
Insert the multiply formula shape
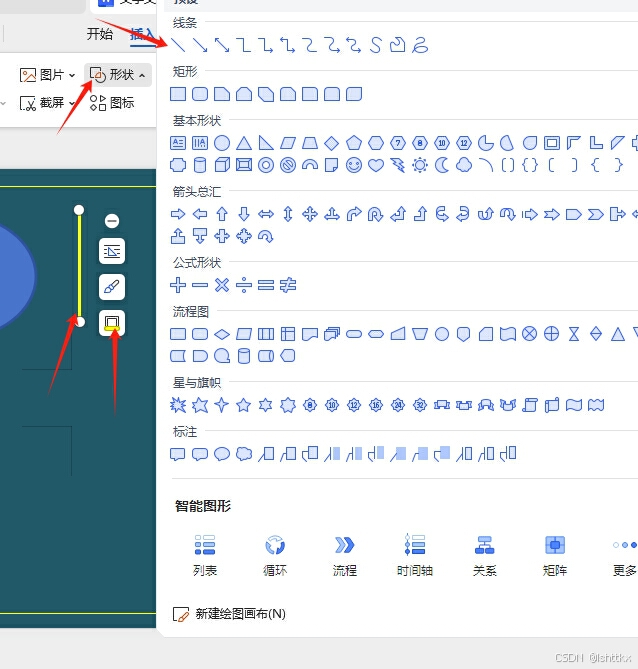click(x=222, y=285)
